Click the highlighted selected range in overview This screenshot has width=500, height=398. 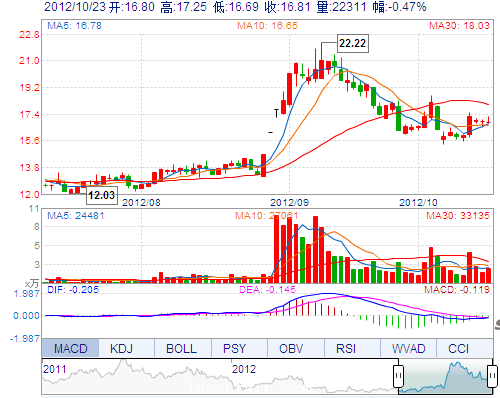445,377
